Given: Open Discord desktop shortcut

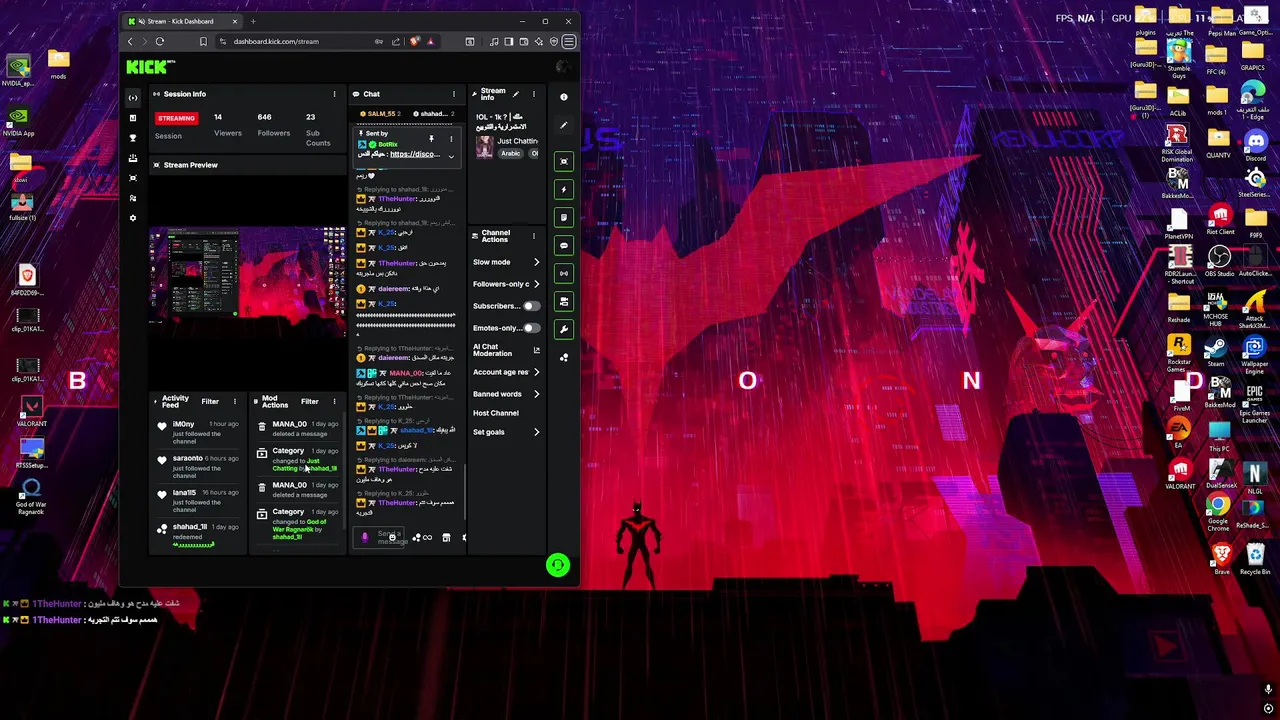Looking at the screenshot, I should (x=1255, y=145).
